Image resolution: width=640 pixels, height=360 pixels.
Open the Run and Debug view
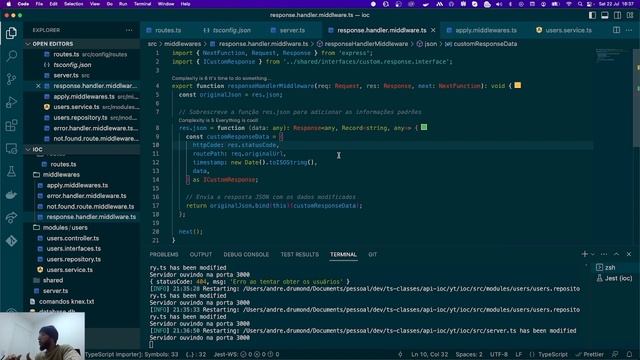click(x=11, y=102)
